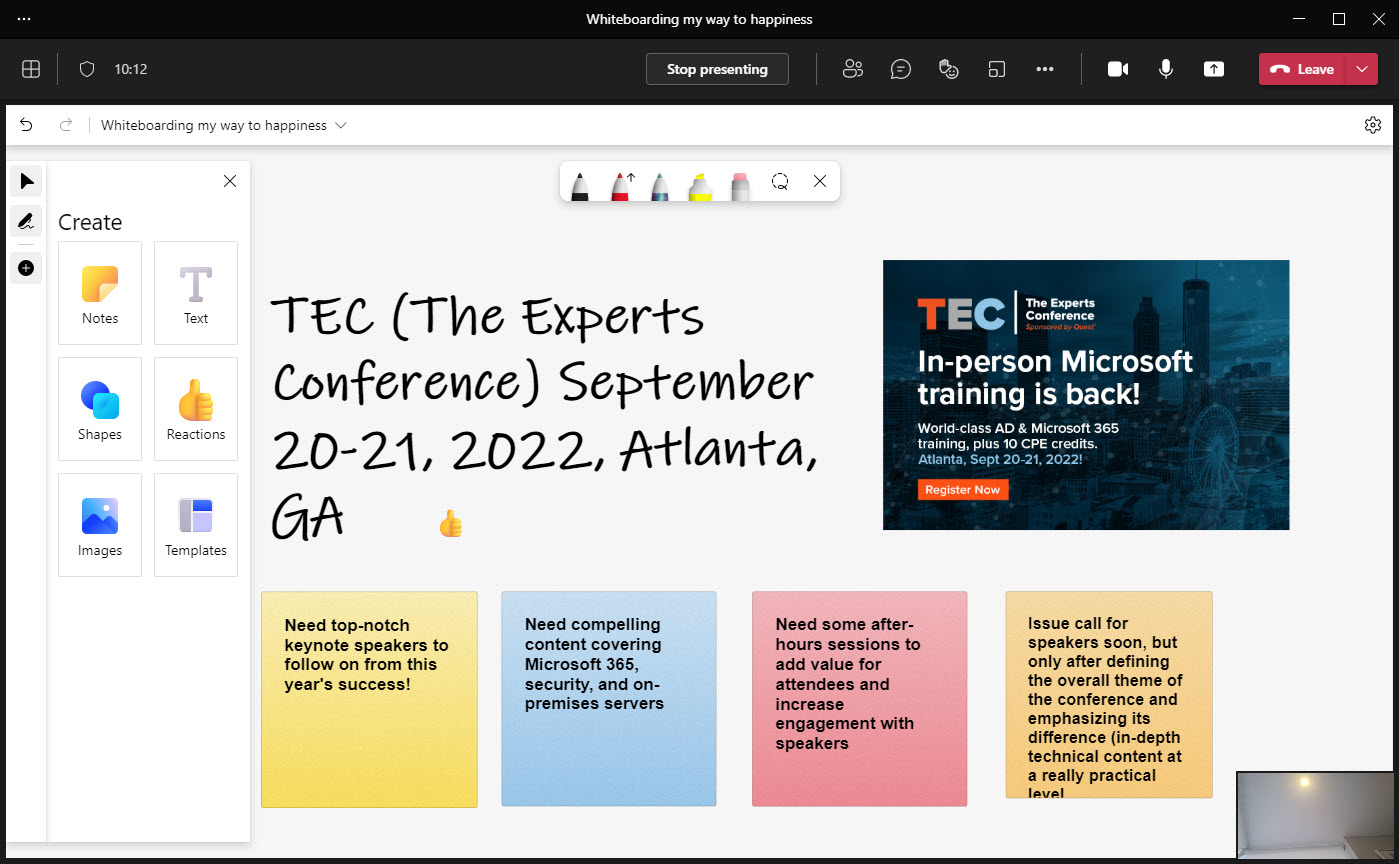Screen dimensions: 1399x864
Task: Select the lasso select tool
Action: click(780, 182)
